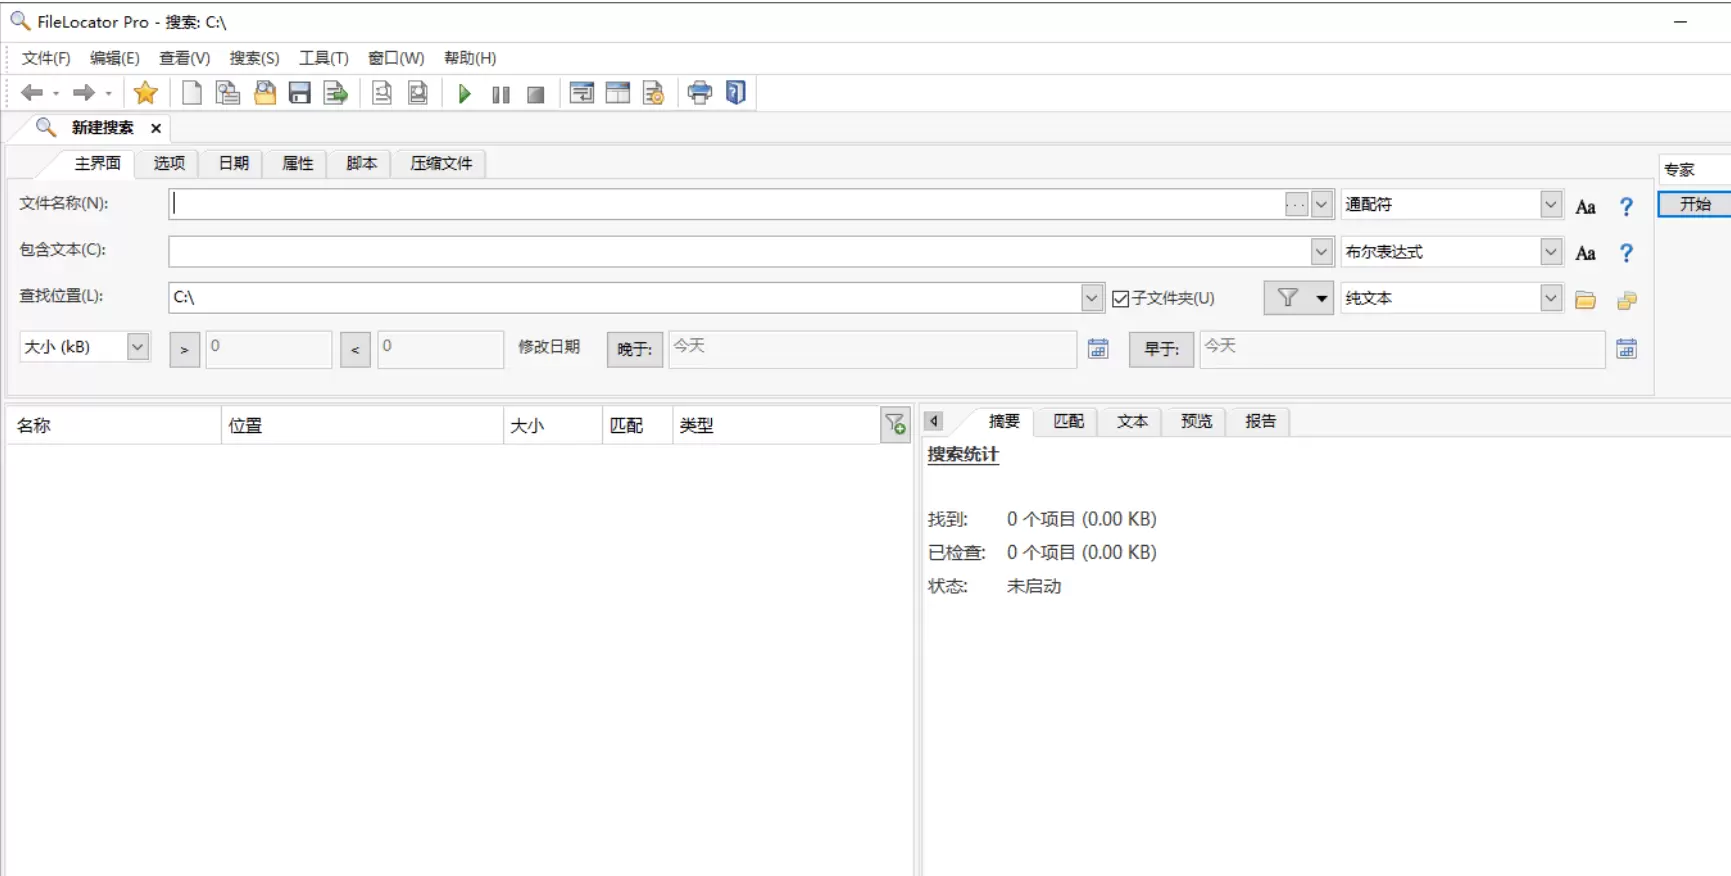Image resolution: width=1731 pixels, height=876 pixels.
Task: Switch to the 匹配 results tab
Action: coord(1068,421)
